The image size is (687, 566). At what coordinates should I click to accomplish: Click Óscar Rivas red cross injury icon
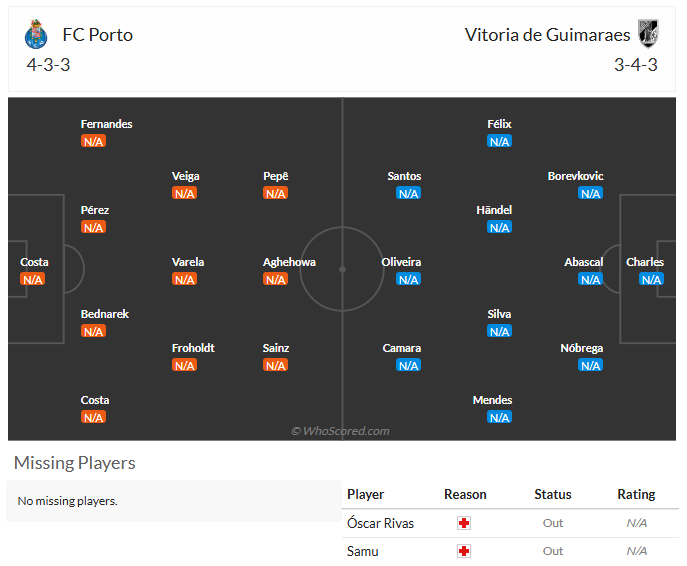tap(464, 523)
